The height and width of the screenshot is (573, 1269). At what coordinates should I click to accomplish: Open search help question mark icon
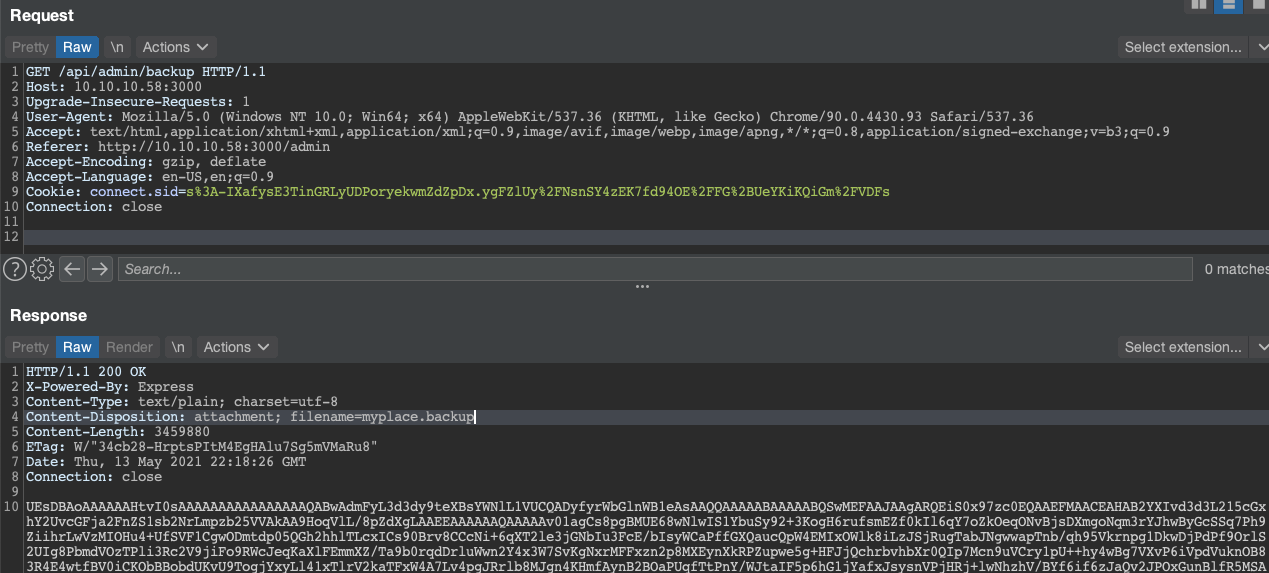pyautogui.click(x=14, y=268)
